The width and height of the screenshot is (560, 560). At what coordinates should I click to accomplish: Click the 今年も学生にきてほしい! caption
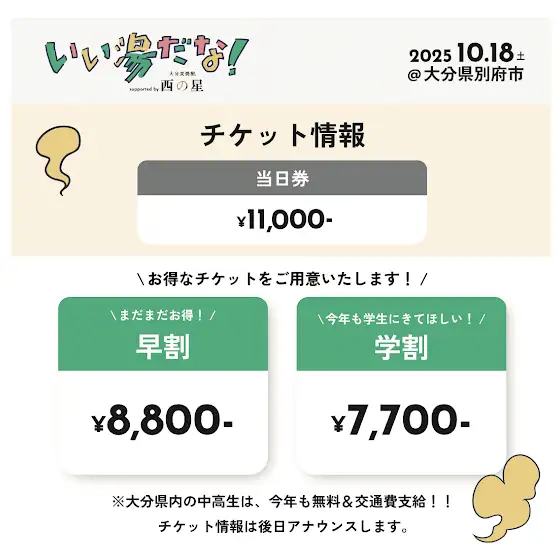pyautogui.click(x=401, y=319)
